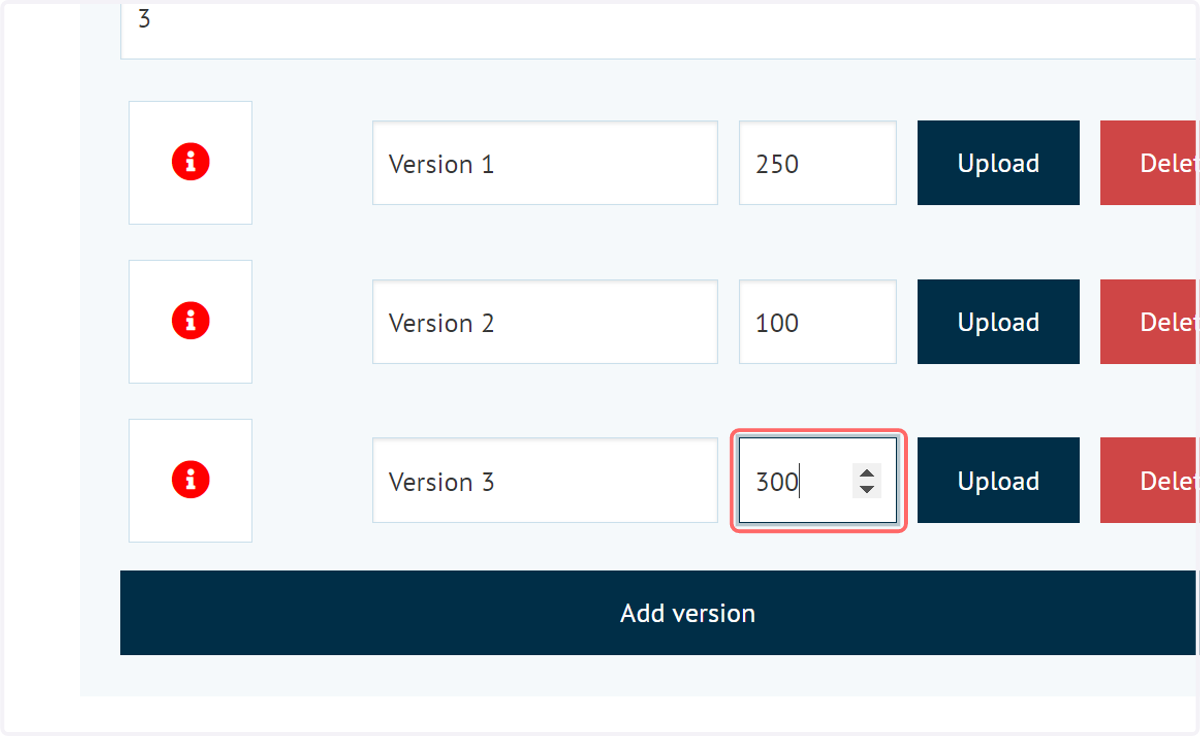Upload a file for Version 1
The width and height of the screenshot is (1200, 736).
tap(998, 163)
